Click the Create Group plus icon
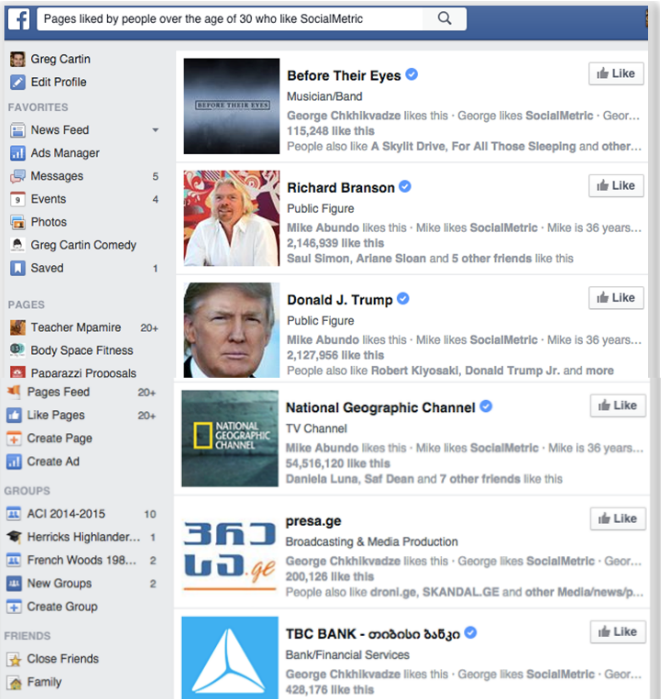Viewport: 661px width, 700px height. pyautogui.click(x=14, y=607)
